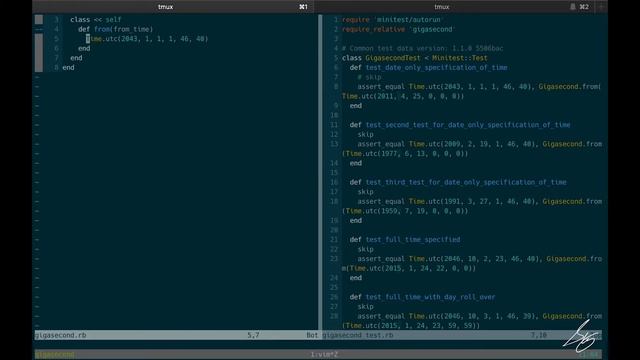Click the 'end' on line 19 of the test file
Screen dimensions: 640x360
(356, 220)
